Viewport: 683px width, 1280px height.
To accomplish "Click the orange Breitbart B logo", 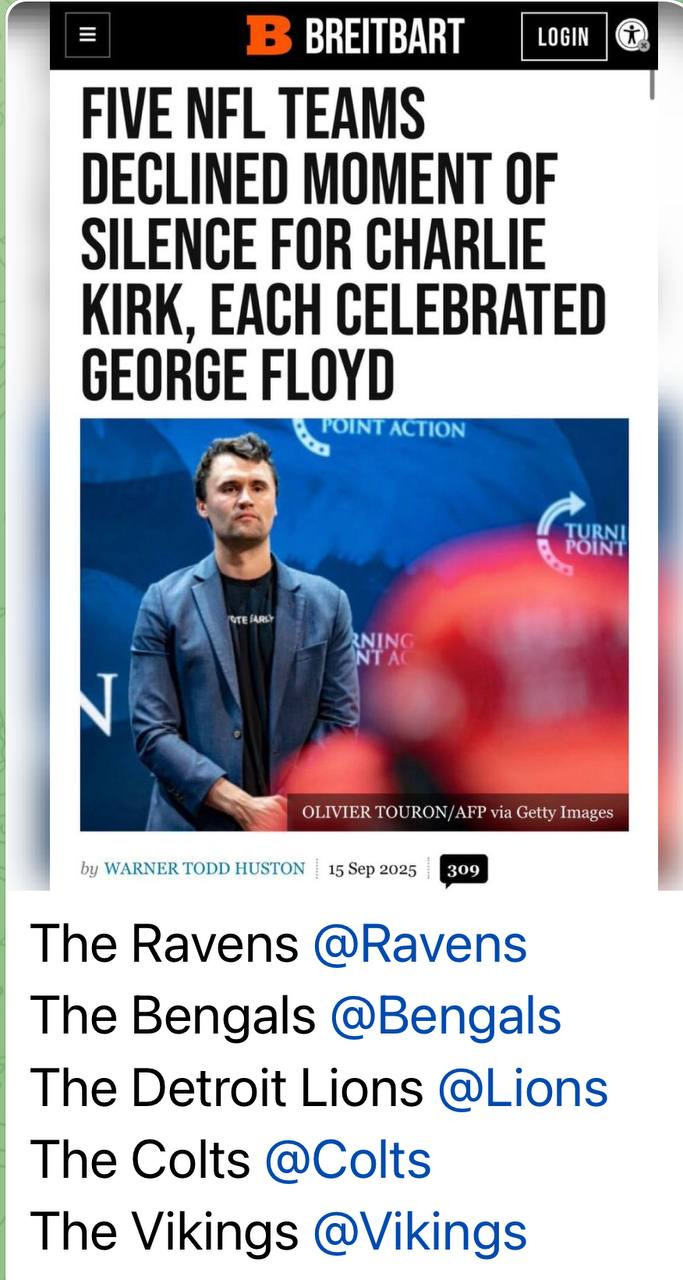I will click(269, 36).
